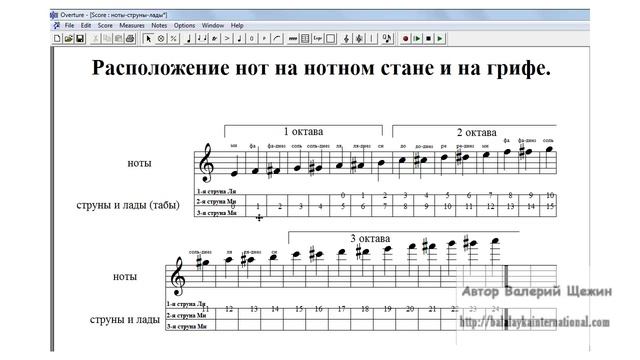Viewport: 640px width, 360px height.
Task: Open the File menu
Action: [x=69, y=25]
